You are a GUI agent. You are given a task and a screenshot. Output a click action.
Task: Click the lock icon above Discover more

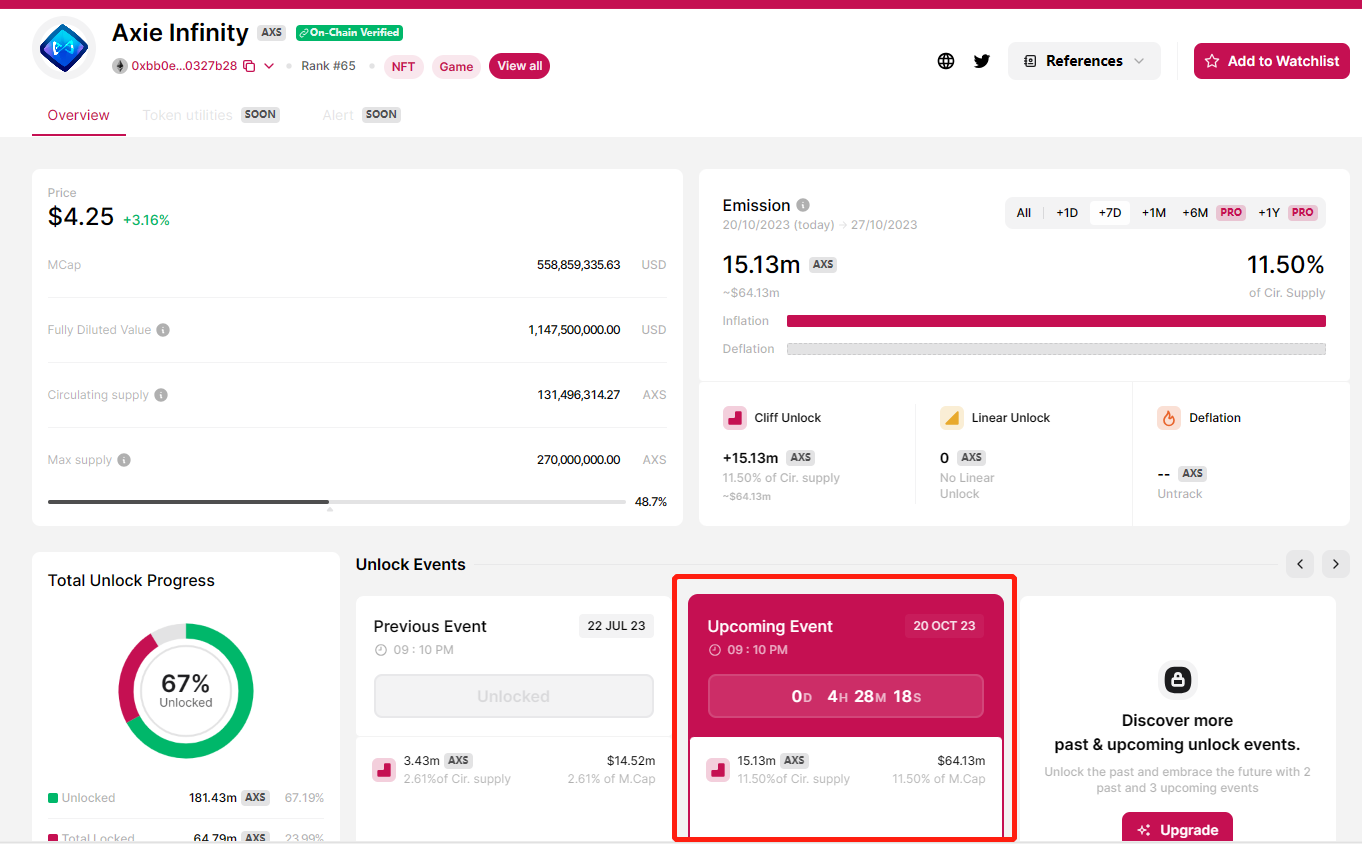click(x=1177, y=679)
